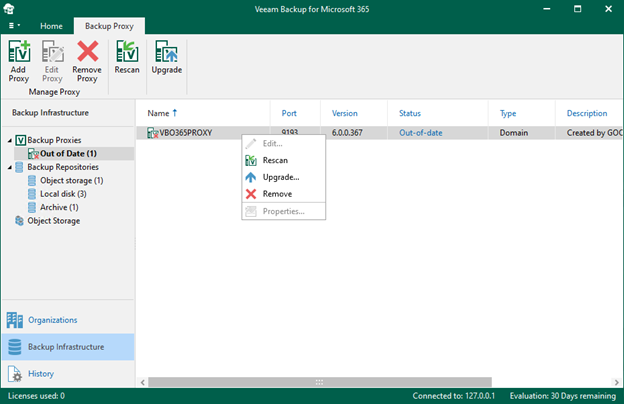Click the Created by description cell

[x=595, y=133]
